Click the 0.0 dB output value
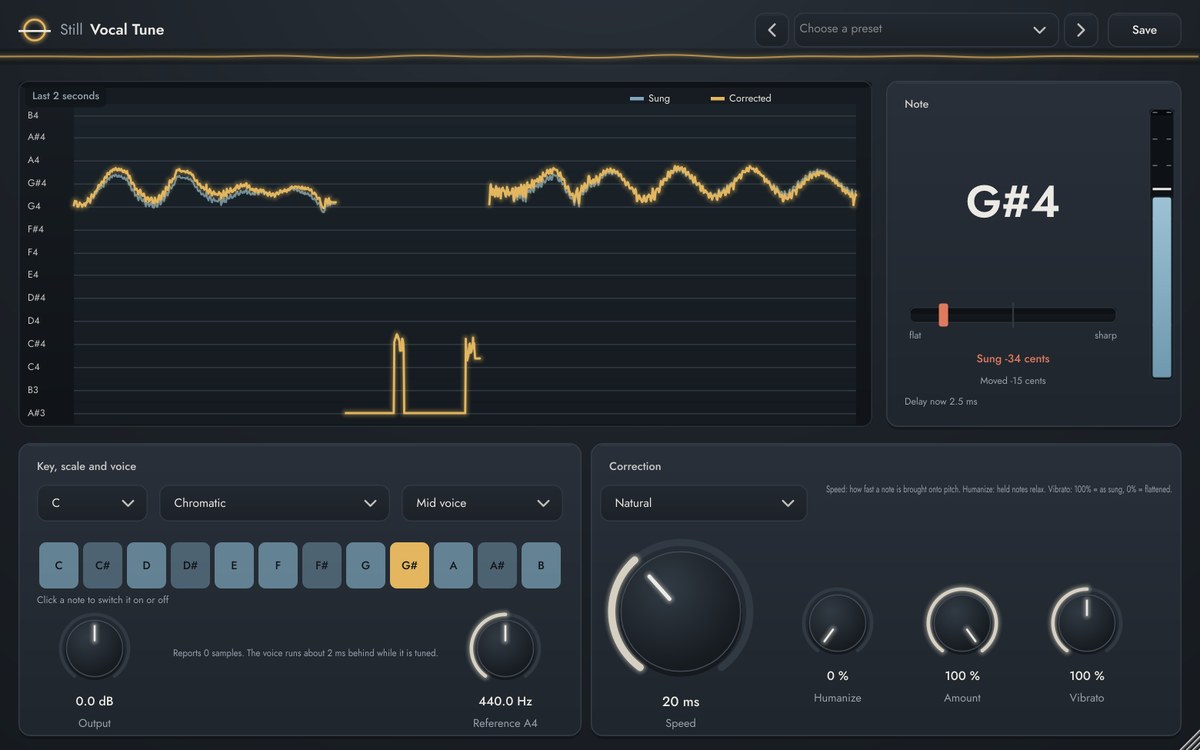1200x750 pixels. coord(94,702)
